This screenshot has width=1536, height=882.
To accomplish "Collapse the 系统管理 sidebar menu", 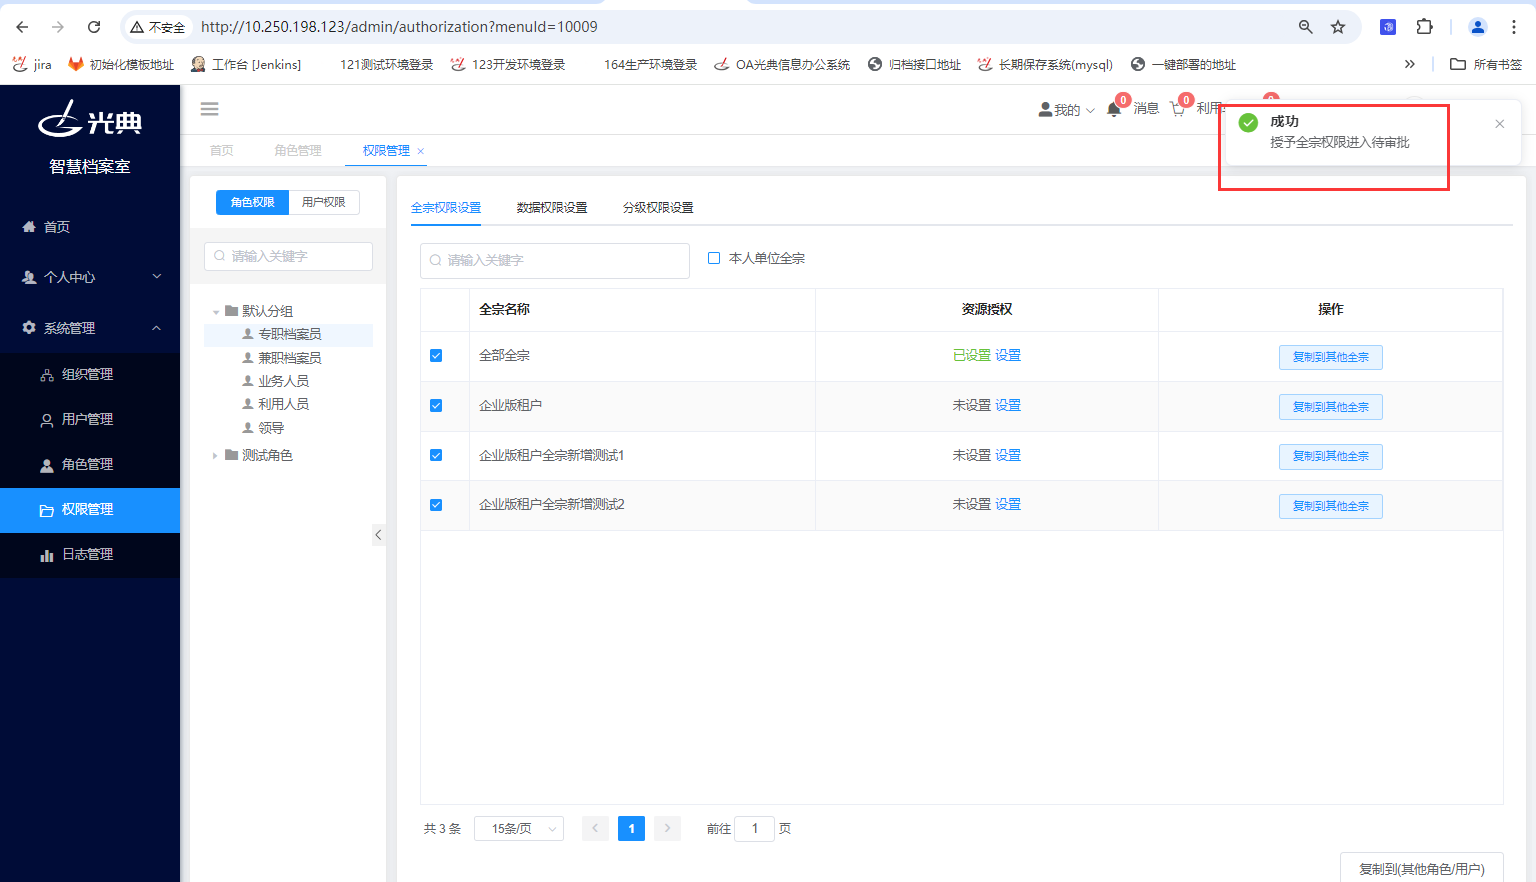I will pyautogui.click(x=90, y=328).
